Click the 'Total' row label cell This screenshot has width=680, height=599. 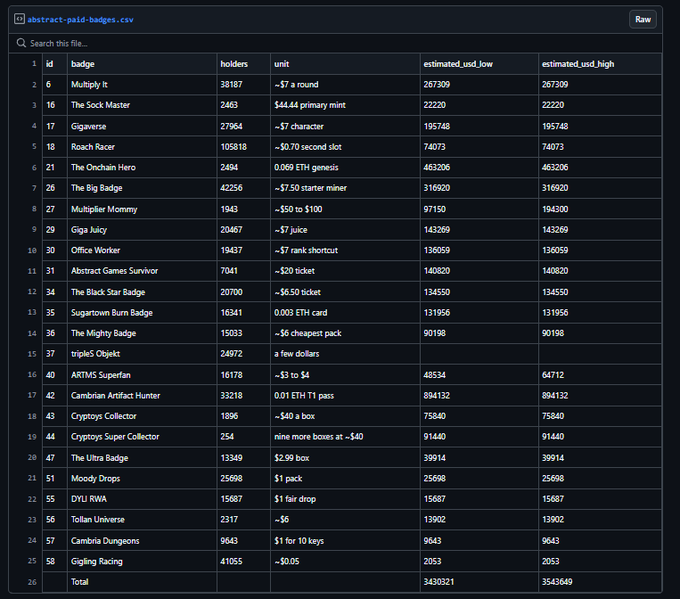(142, 582)
